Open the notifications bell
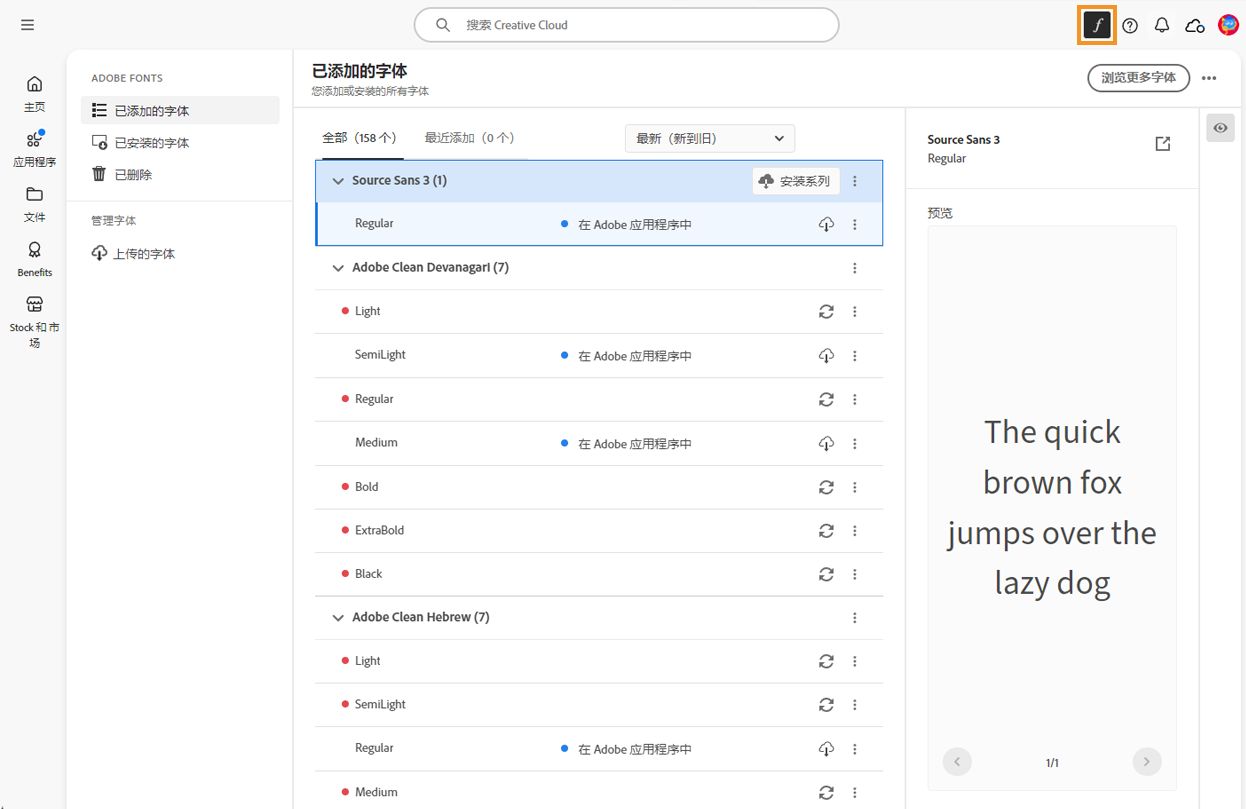This screenshot has height=809, width=1246. click(x=1162, y=26)
